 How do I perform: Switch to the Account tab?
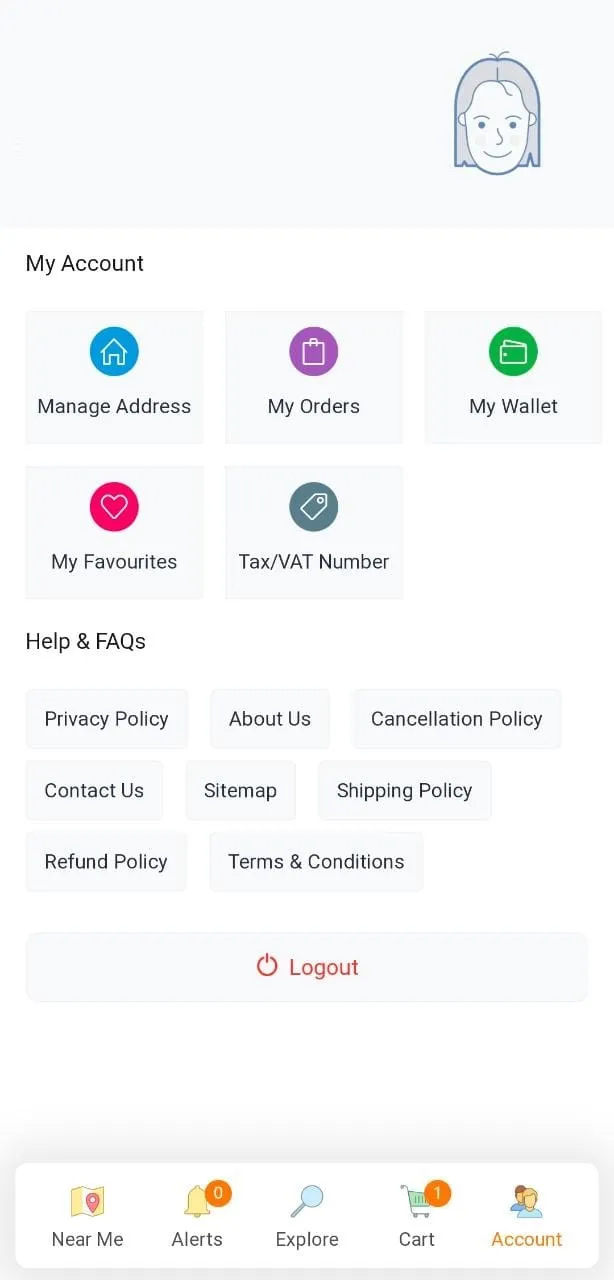(526, 1215)
